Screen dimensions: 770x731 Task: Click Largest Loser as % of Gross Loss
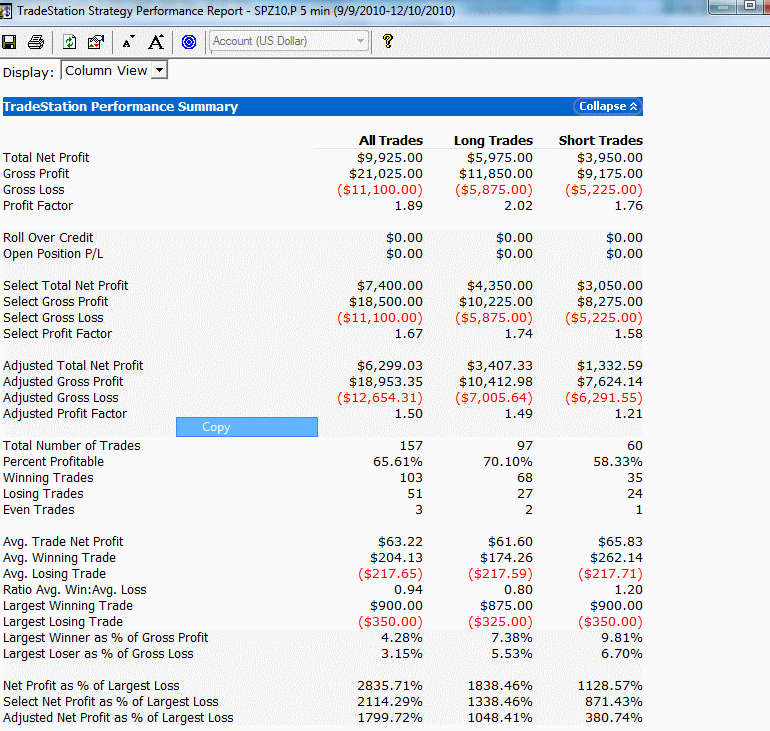pyautogui.click(x=98, y=654)
